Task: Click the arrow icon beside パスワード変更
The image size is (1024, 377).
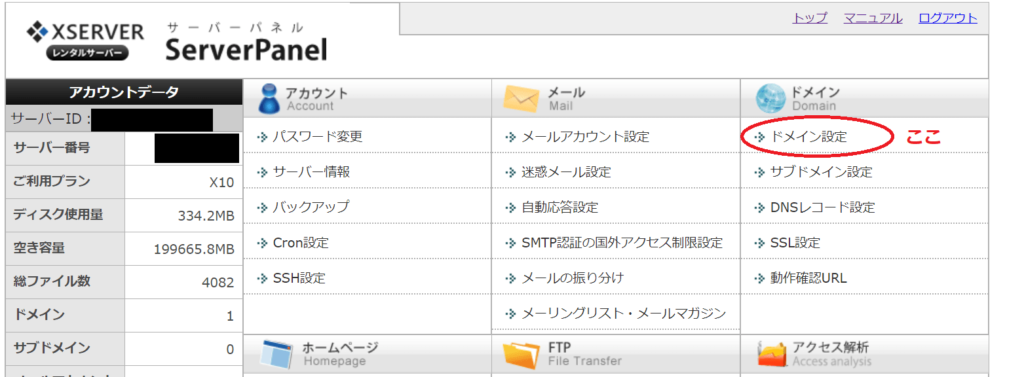Action: click(x=263, y=137)
